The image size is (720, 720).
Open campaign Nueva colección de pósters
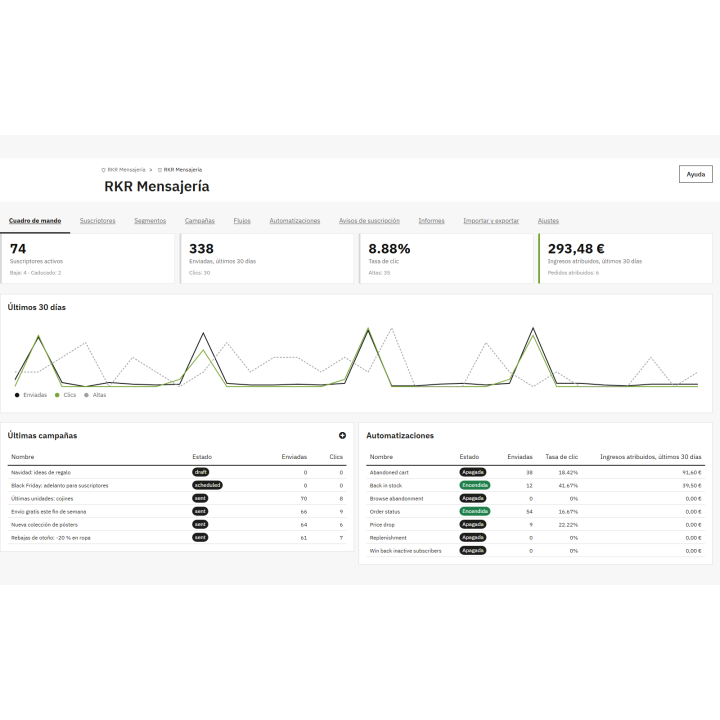tap(45, 524)
